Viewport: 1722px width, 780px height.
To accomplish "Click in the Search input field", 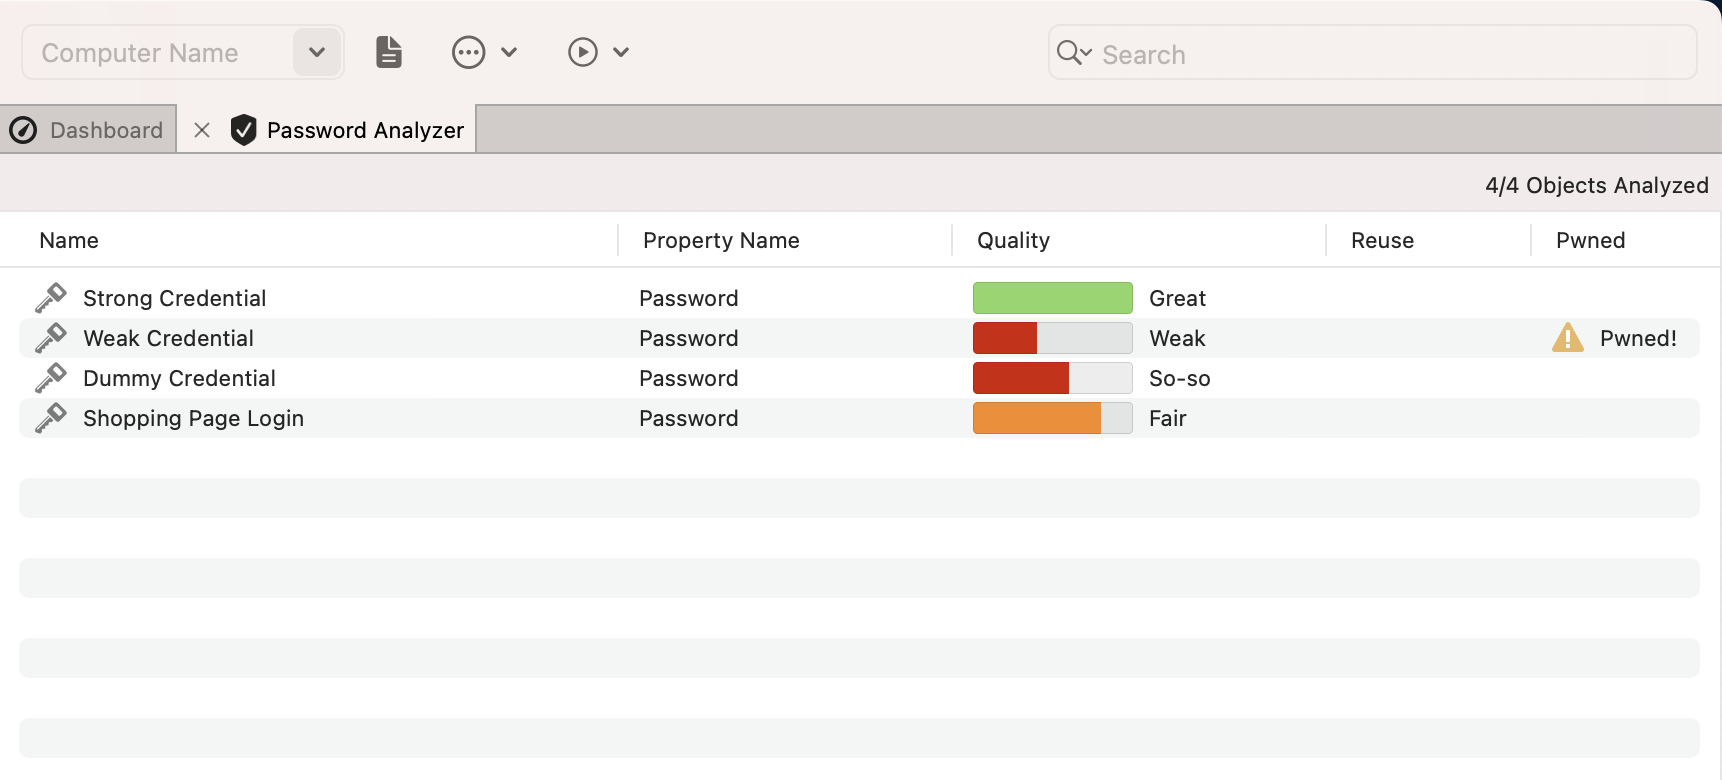I will [x=1372, y=53].
